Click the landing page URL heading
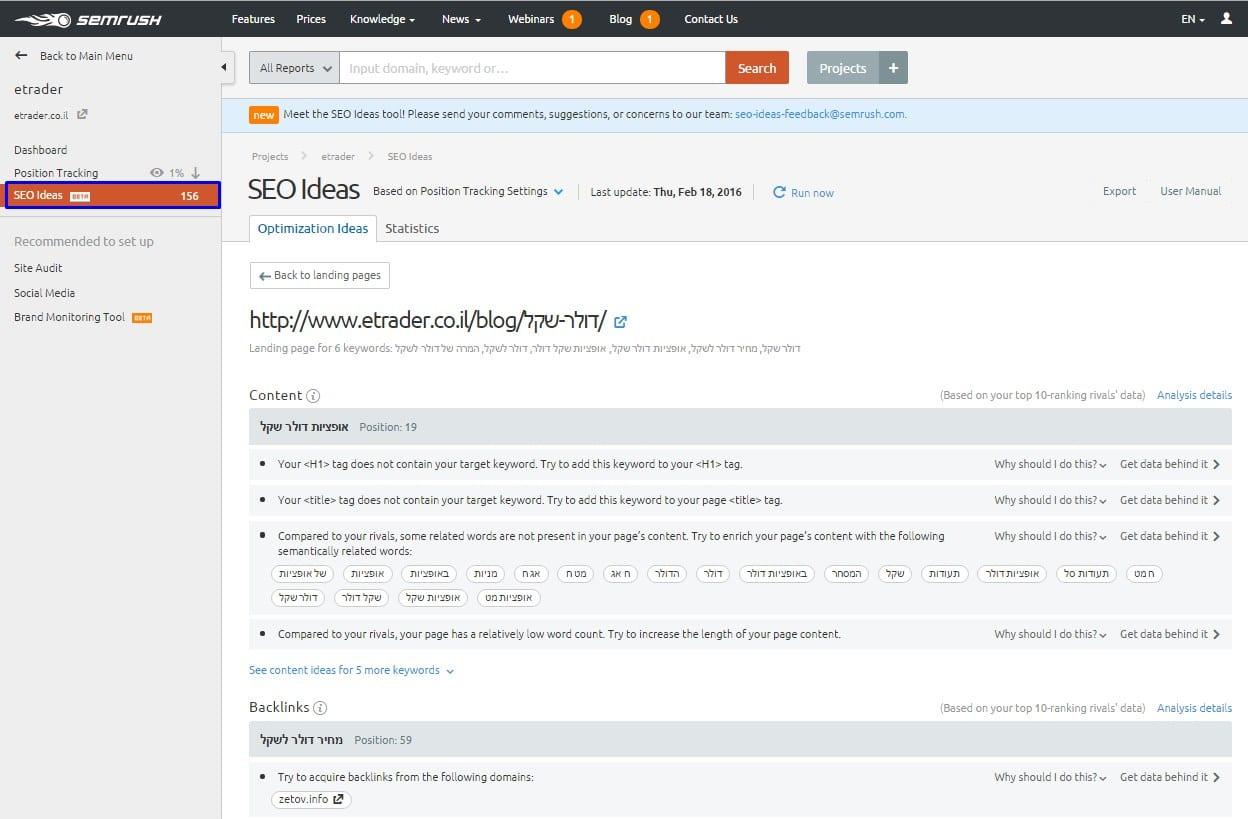Screen dimensions: 1248x819 pyautogui.click(x=428, y=321)
